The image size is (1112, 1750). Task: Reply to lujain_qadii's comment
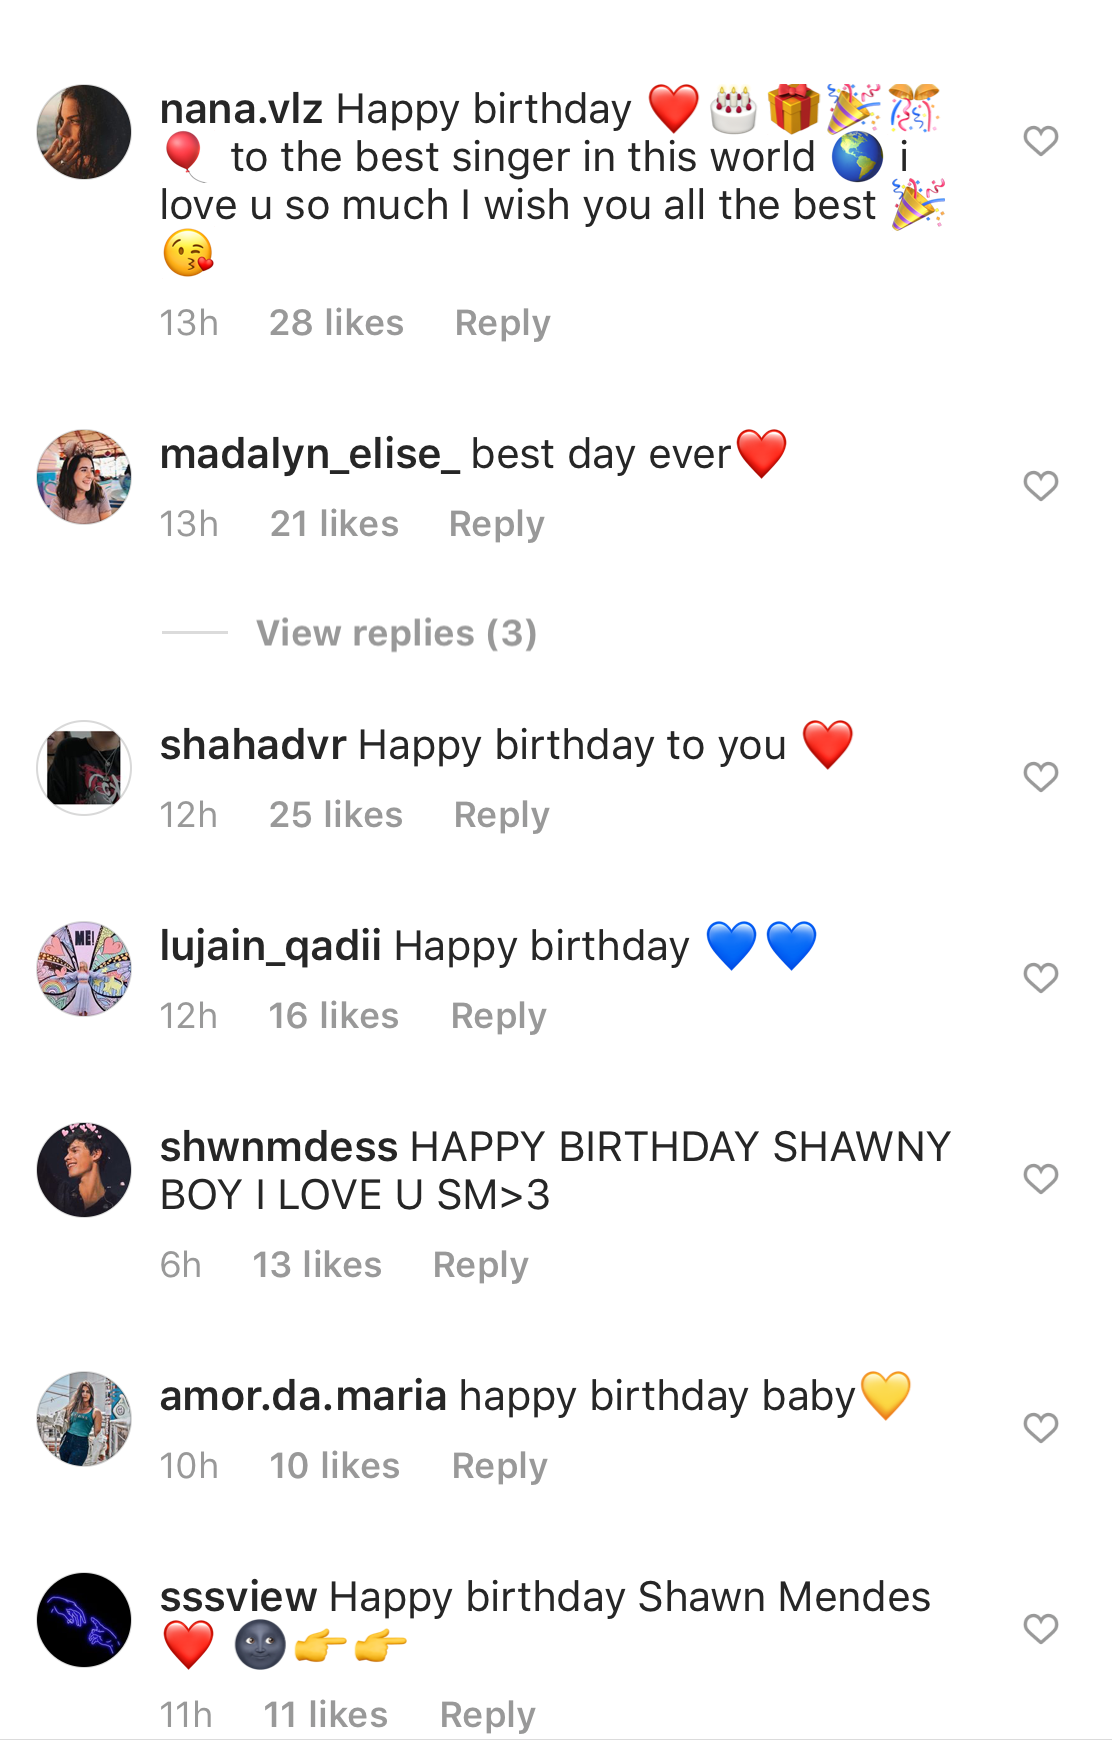click(x=498, y=1016)
